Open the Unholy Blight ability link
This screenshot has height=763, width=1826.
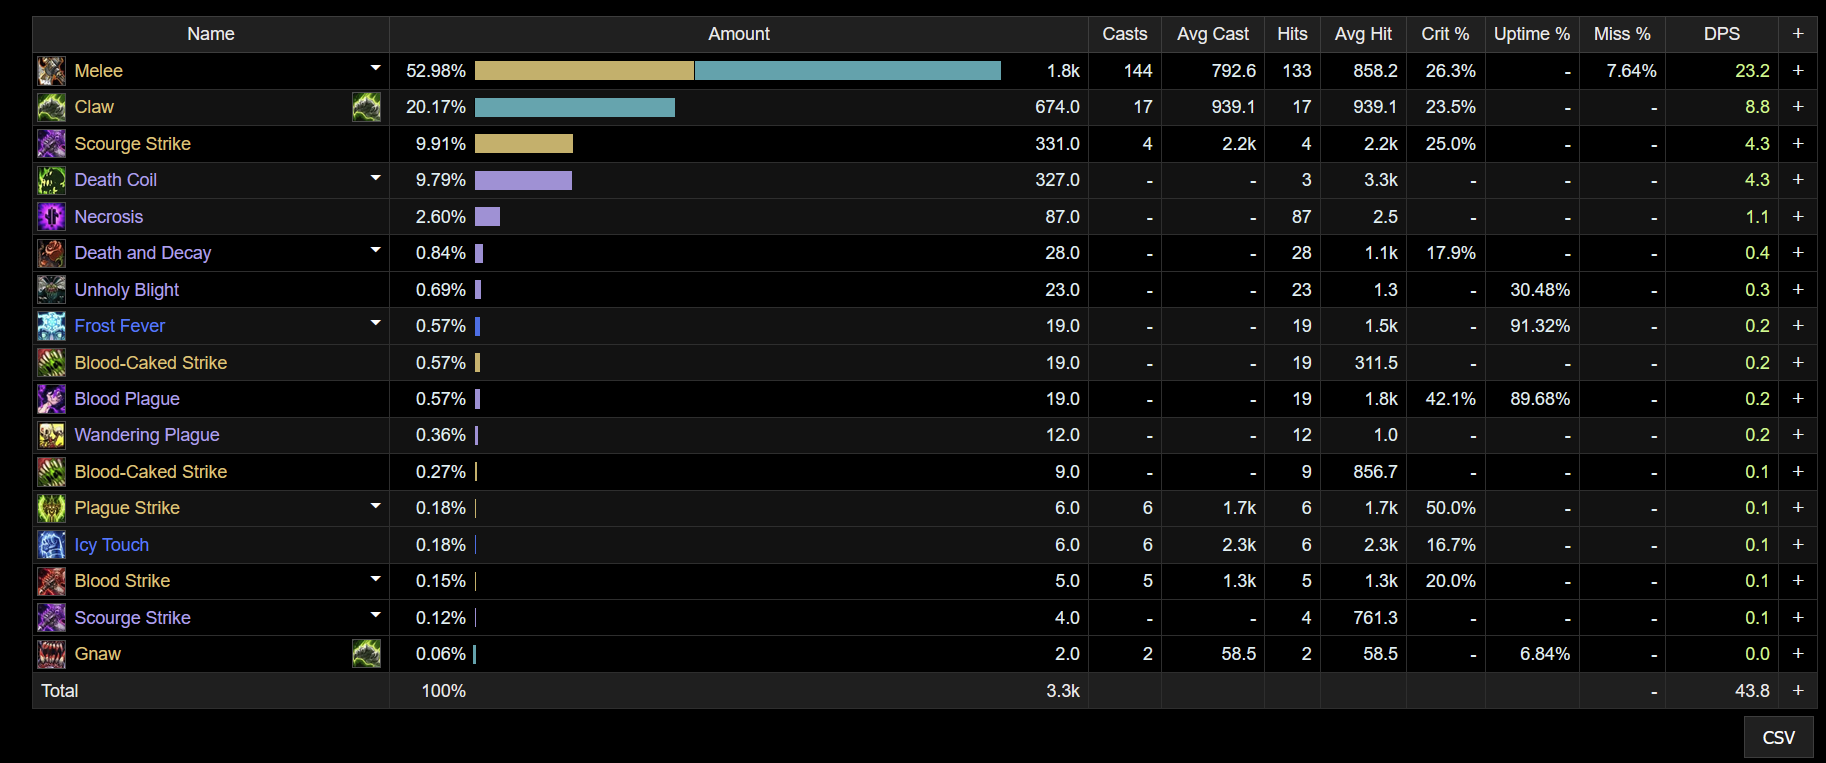coord(126,290)
